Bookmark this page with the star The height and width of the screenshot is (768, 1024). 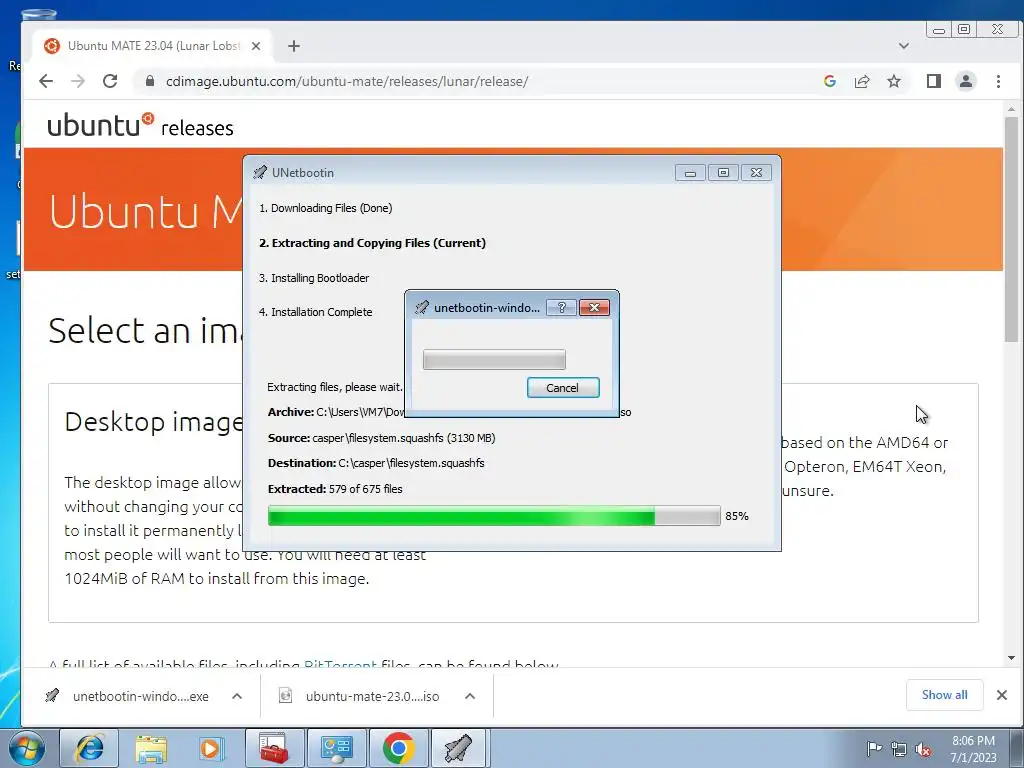click(894, 81)
